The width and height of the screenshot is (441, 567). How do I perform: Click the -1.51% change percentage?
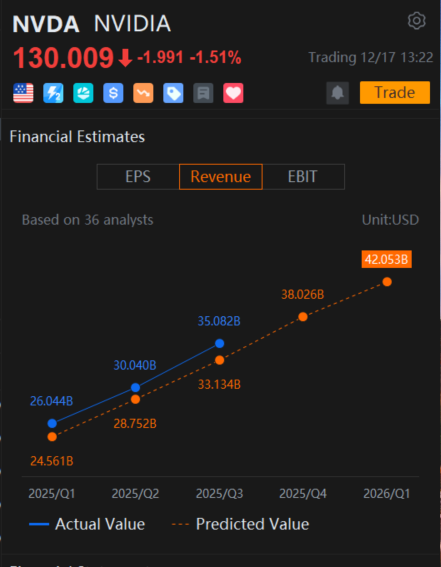click(215, 57)
